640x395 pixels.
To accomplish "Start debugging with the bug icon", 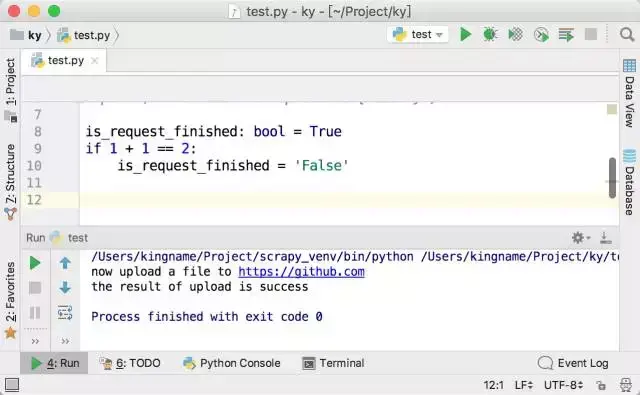I will (490, 34).
